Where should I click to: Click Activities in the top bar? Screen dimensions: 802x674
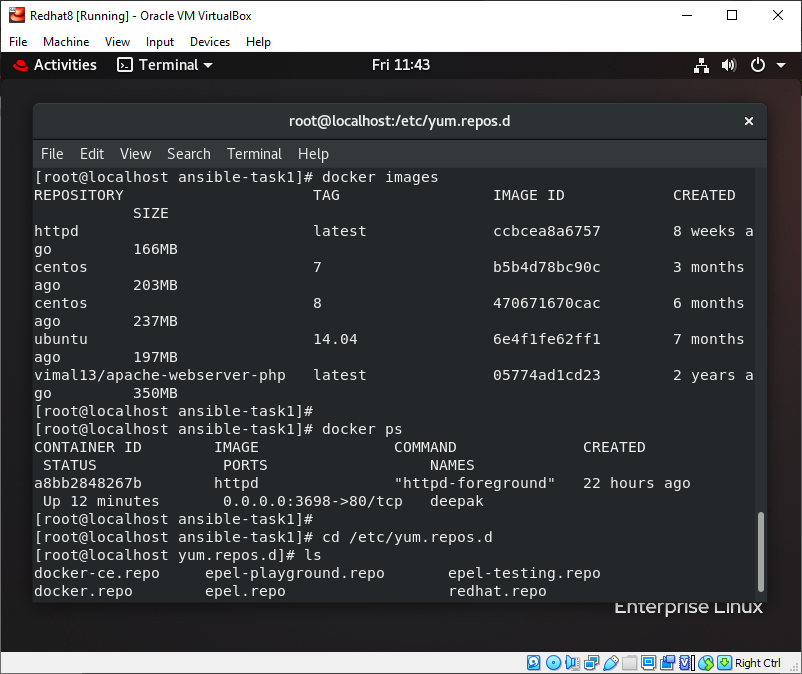point(63,65)
